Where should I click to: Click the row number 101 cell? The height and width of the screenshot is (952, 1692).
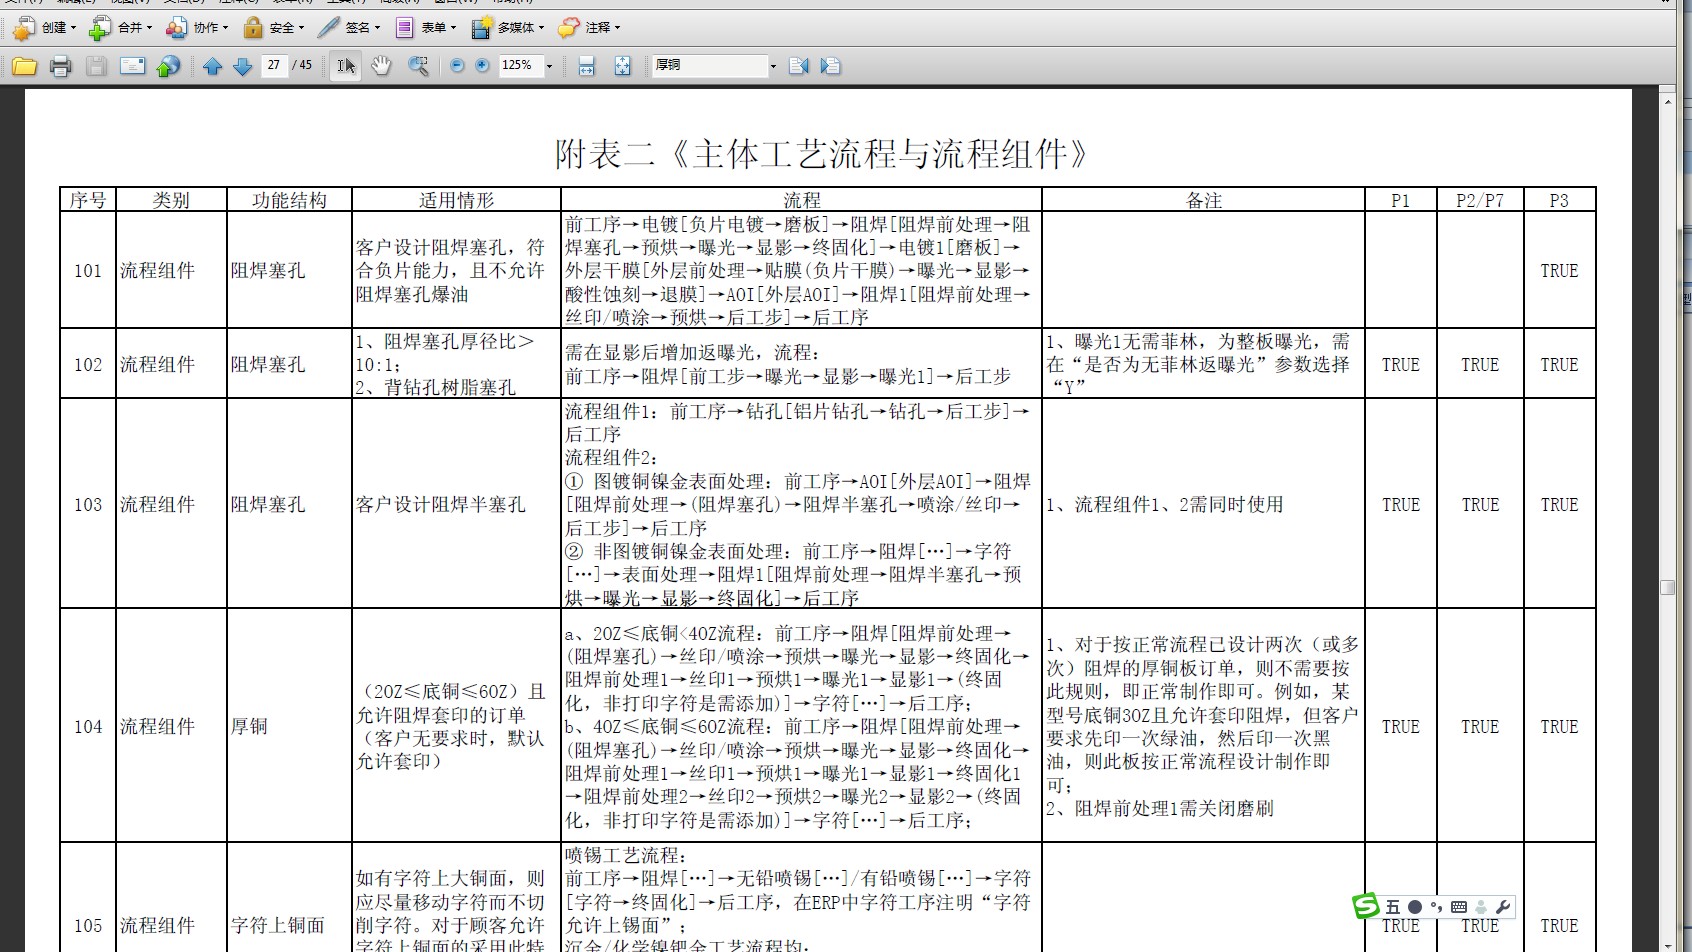click(88, 270)
